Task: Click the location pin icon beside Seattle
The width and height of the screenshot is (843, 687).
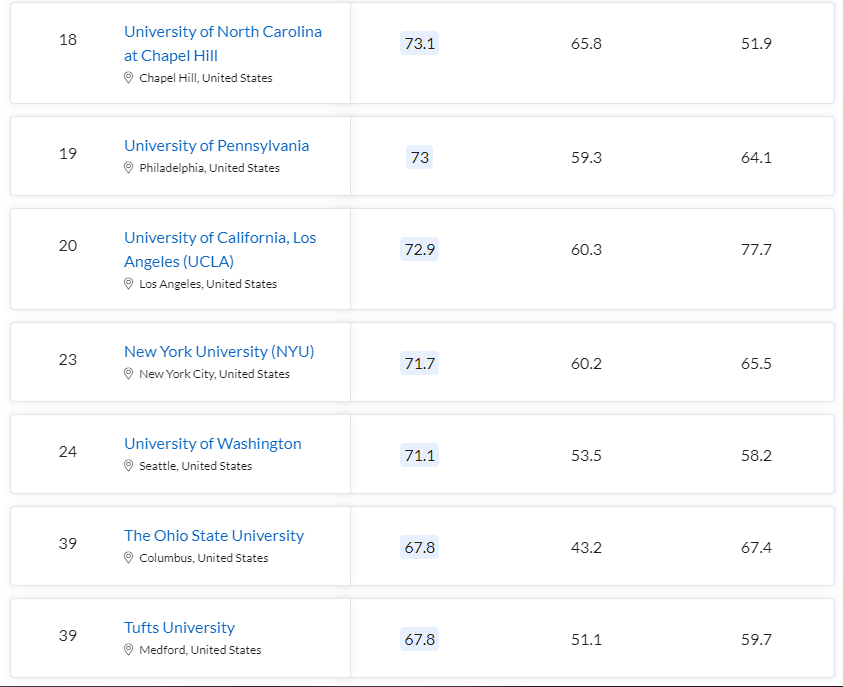Action: (129, 466)
